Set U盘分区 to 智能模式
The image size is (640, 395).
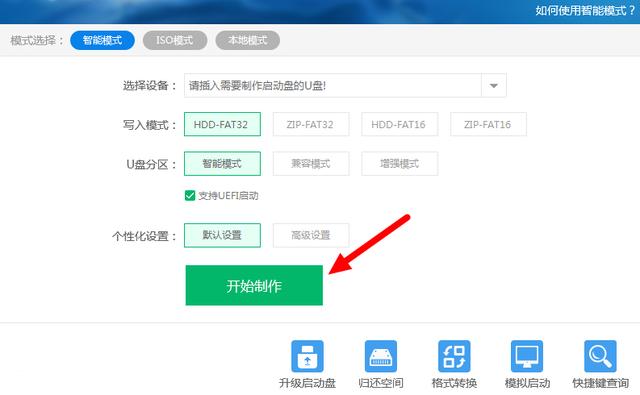[222, 164]
